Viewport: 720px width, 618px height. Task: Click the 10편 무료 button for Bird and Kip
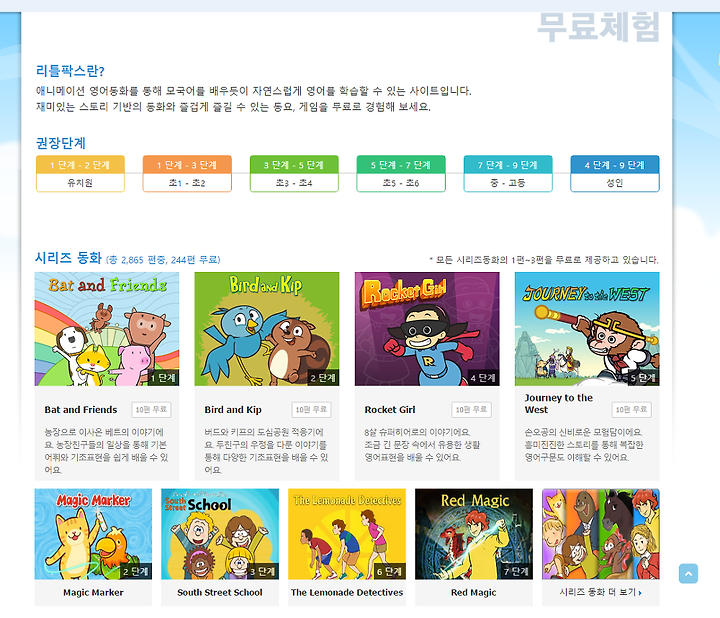coord(311,410)
